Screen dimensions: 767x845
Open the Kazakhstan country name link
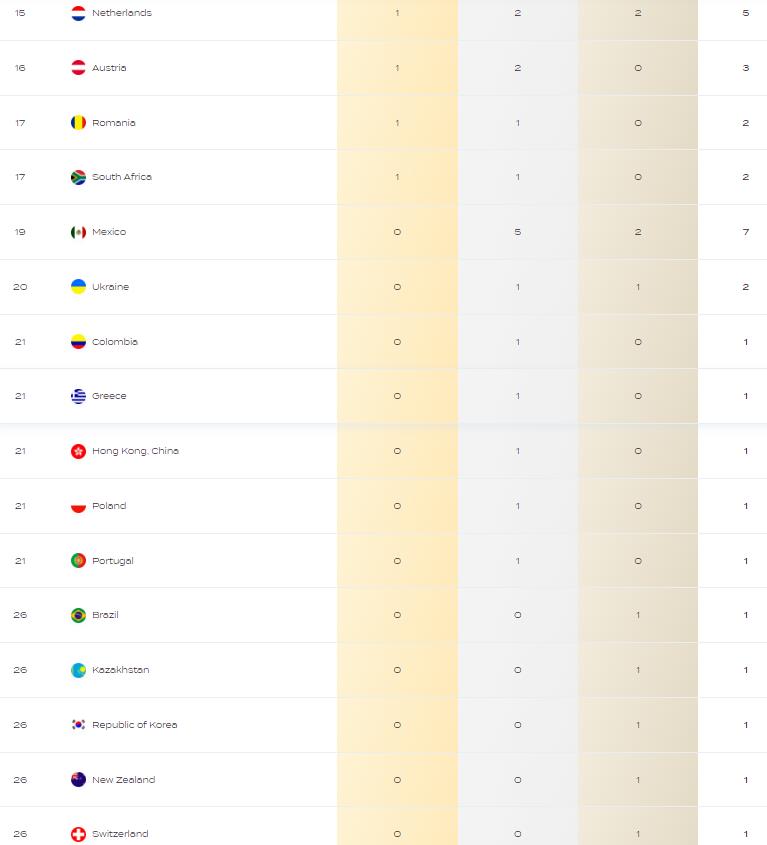(x=121, y=670)
